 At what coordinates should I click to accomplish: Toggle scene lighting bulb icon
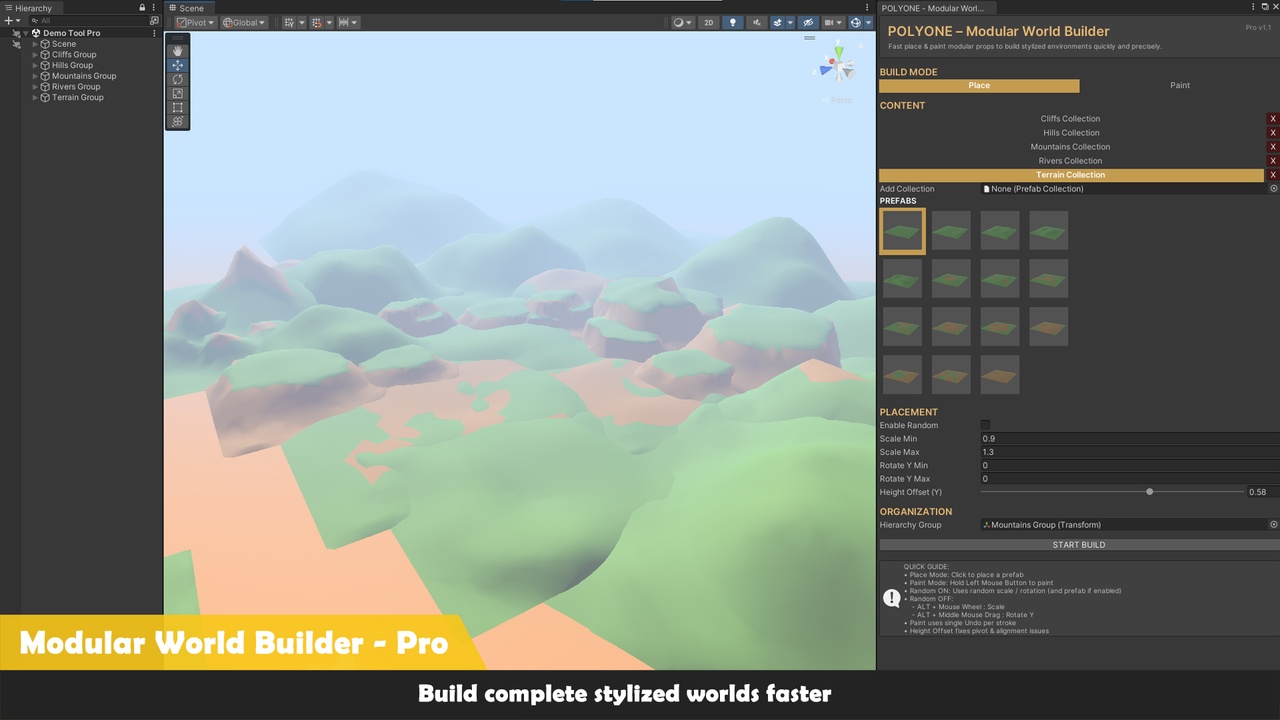click(x=733, y=22)
